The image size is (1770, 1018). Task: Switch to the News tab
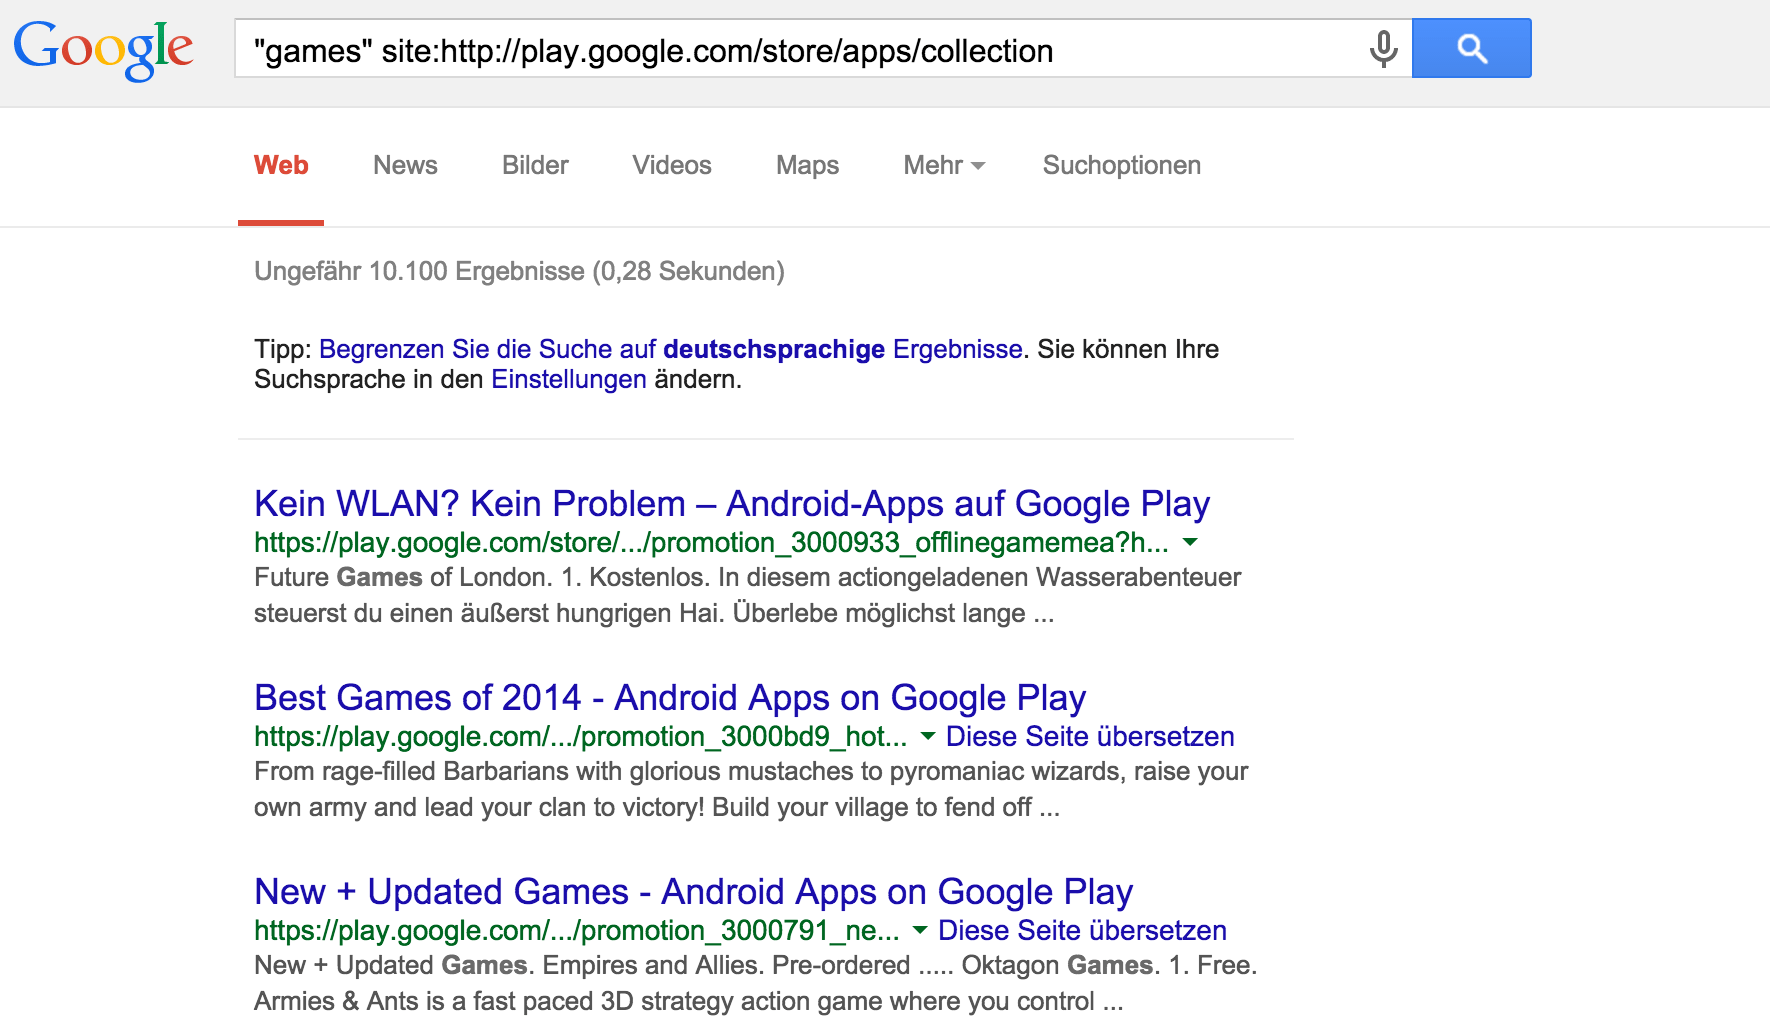405,165
